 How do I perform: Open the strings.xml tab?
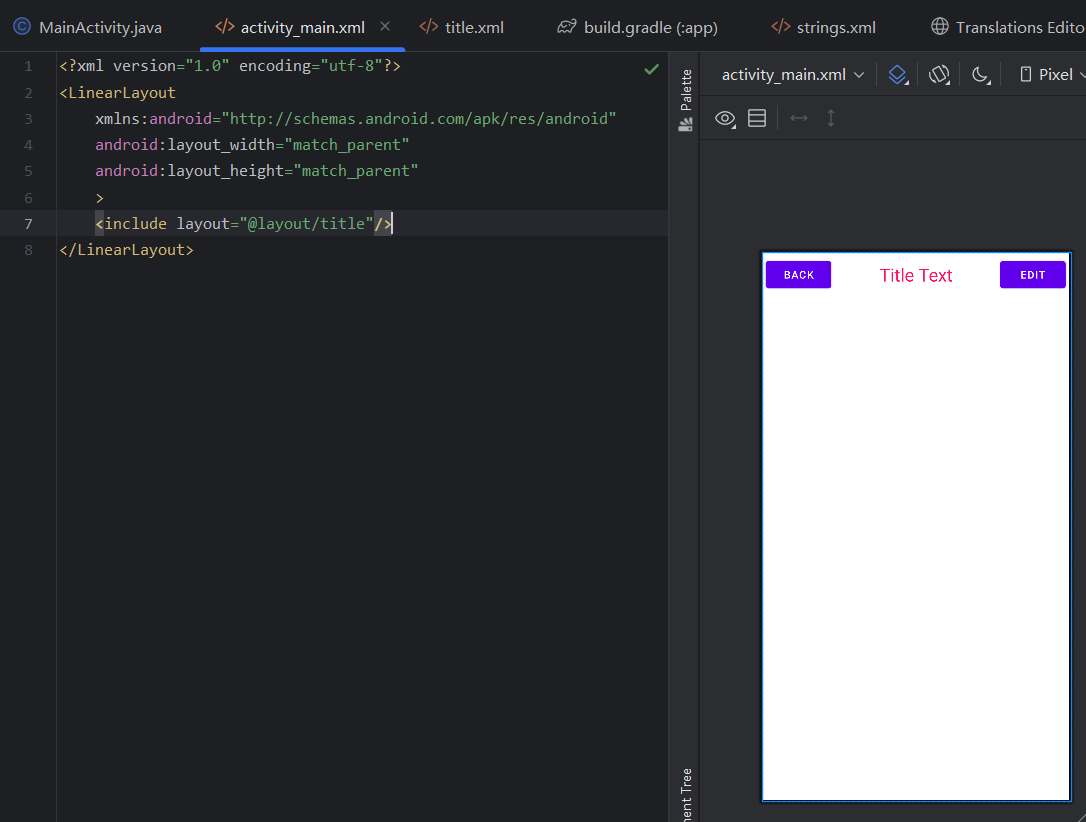click(824, 27)
